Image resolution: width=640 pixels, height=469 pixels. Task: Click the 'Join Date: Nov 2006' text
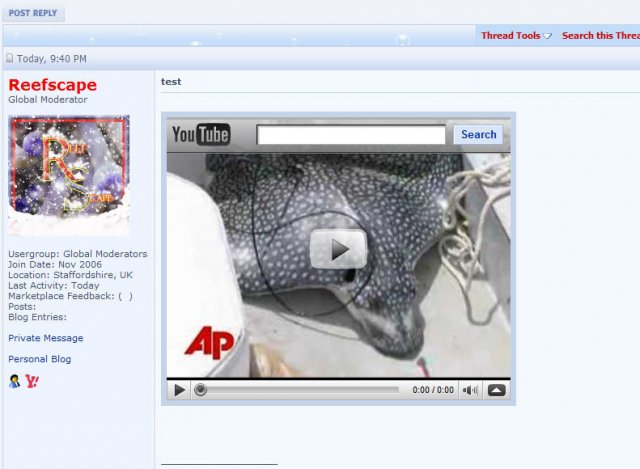(x=55, y=264)
